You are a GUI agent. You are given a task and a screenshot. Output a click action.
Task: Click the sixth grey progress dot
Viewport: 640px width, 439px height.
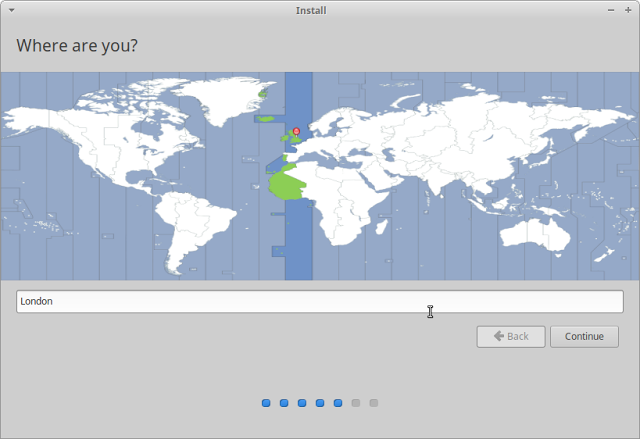356,403
